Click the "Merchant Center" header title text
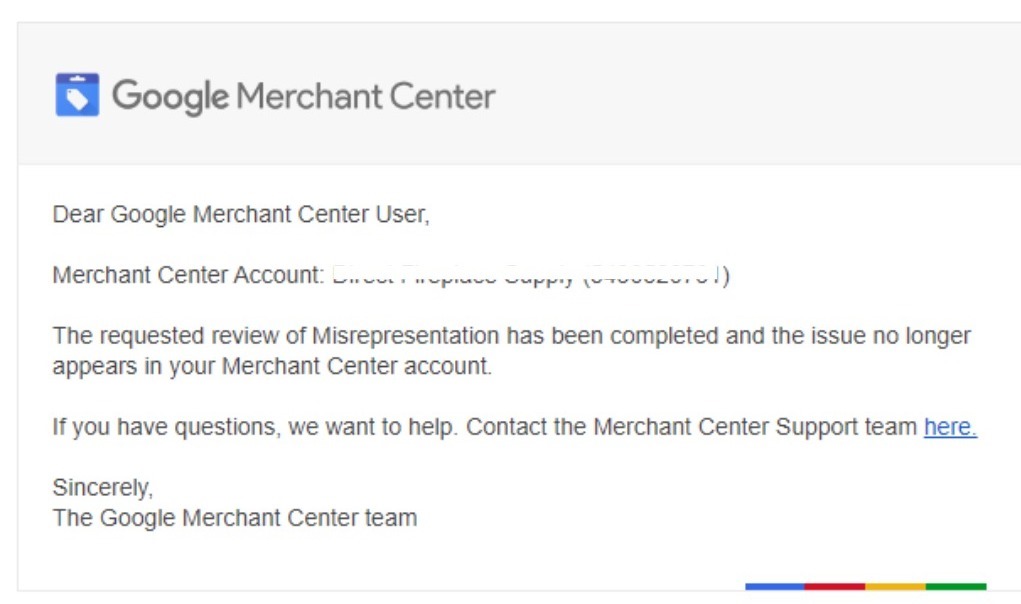Image resolution: width=1021 pixels, height=604 pixels. click(366, 96)
